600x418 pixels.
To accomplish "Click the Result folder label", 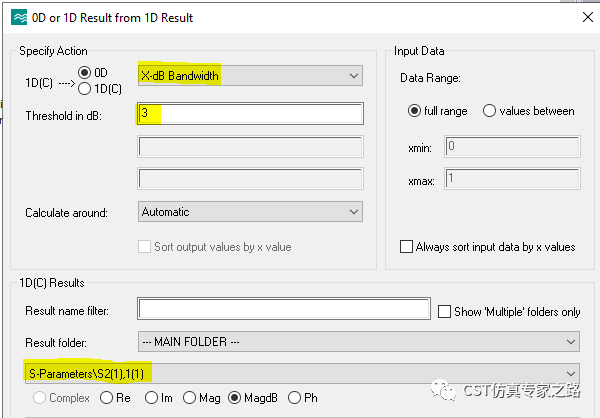I will pos(56,343).
